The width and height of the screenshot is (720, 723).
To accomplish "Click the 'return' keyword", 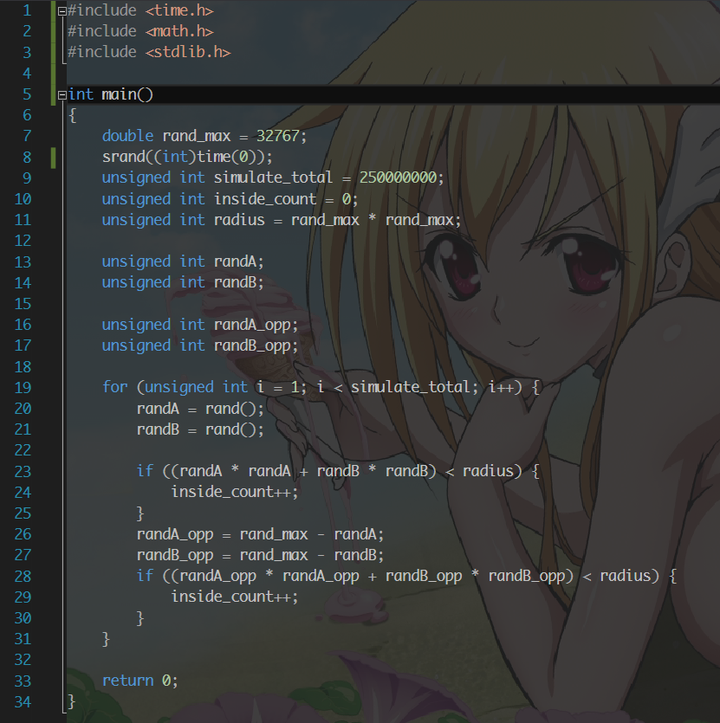I will [x=127, y=680].
